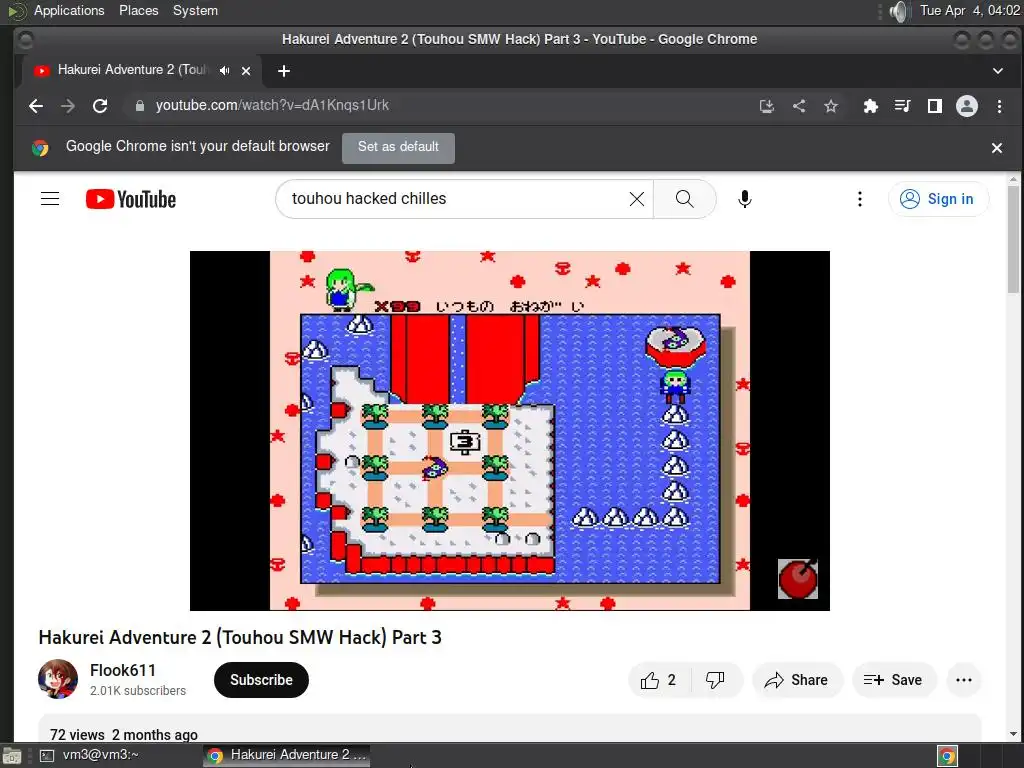Click the Share button under the video
This screenshot has width=1024, height=768.
797,680
